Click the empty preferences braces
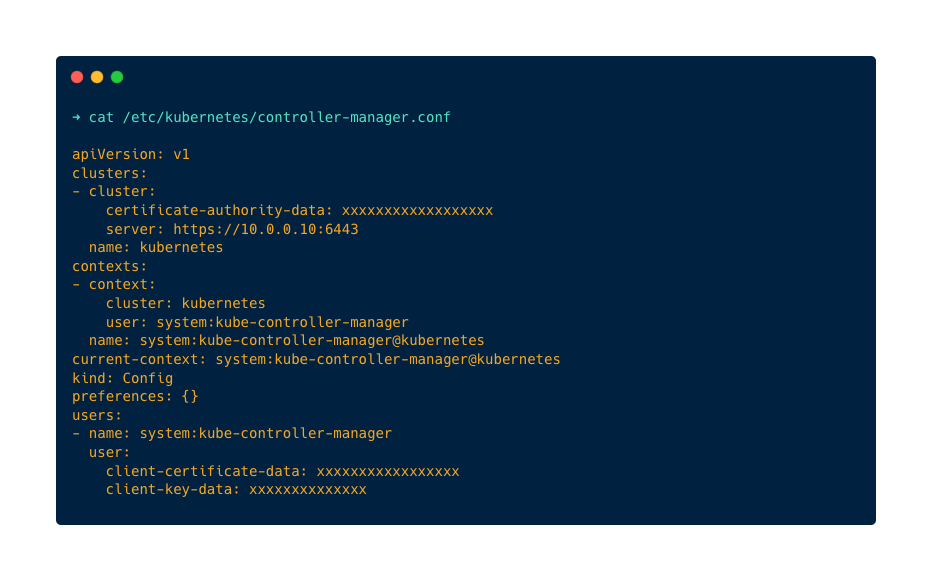This screenshot has height=581, width=932. [190, 396]
